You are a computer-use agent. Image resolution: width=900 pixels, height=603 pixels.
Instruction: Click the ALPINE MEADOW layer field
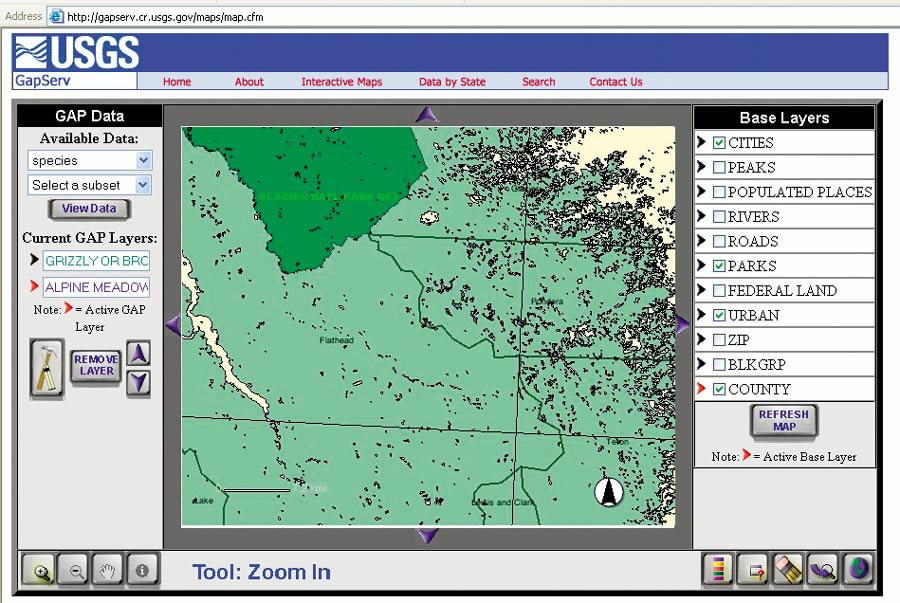[x=96, y=287]
